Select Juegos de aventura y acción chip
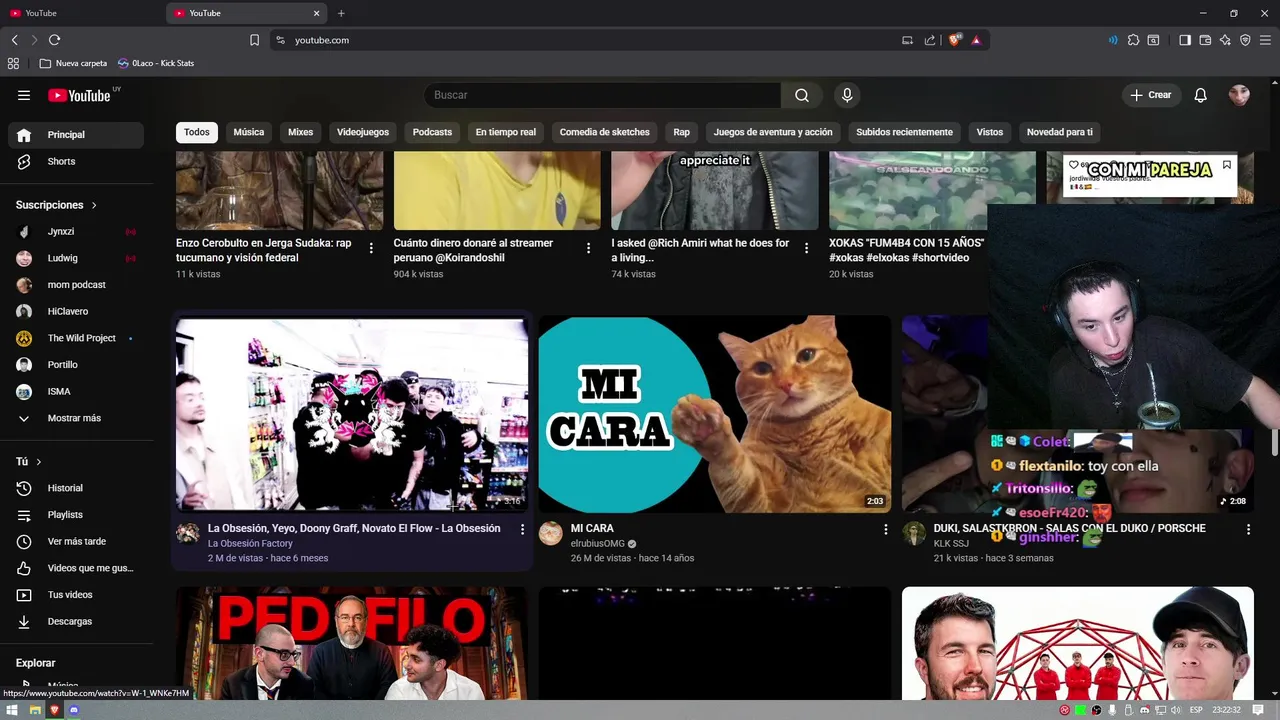This screenshot has width=1280, height=720. click(773, 132)
